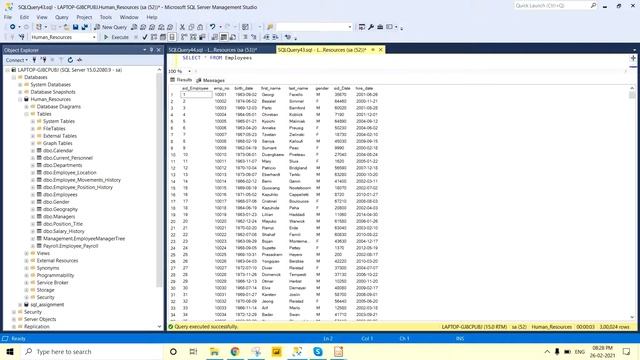640x360 pixels.
Task: Execute the current query
Action: (116, 37)
